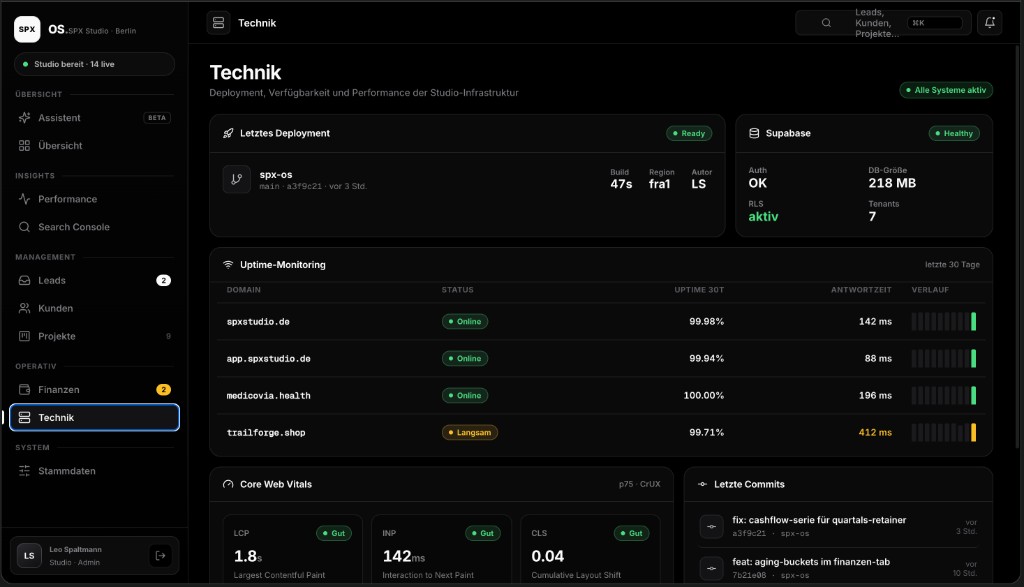Open the Assistent sparkle icon
This screenshot has width=1024, height=587.
pyautogui.click(x=24, y=118)
